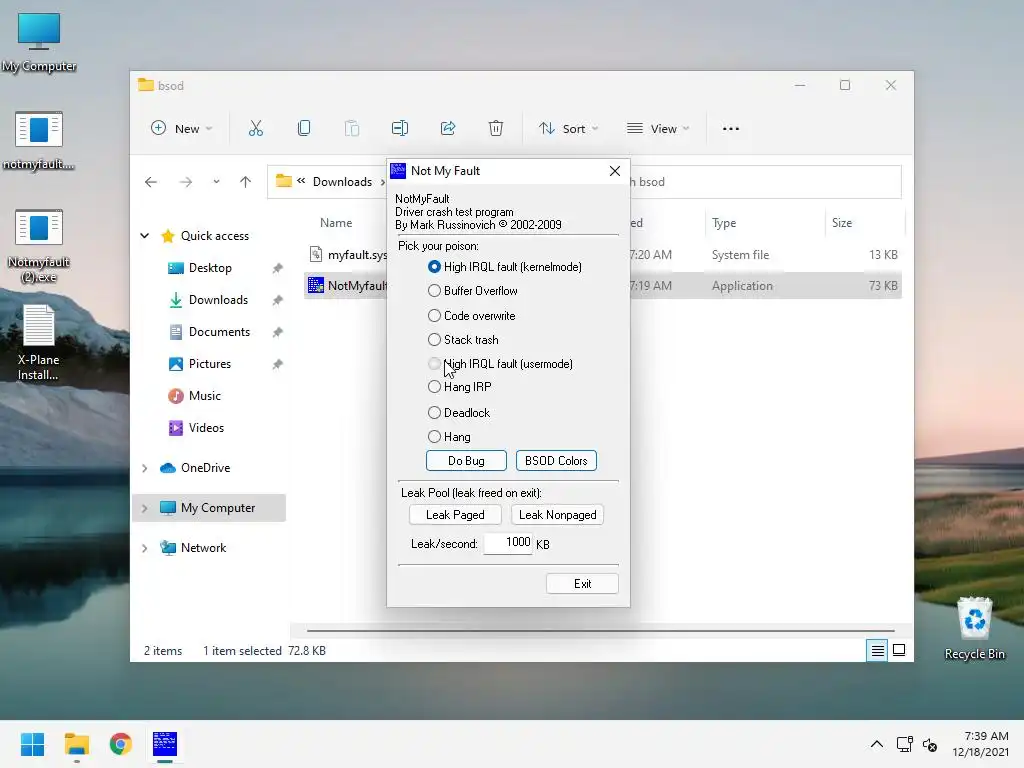The height and width of the screenshot is (768, 1024).
Task: Select Notmyfault (2).exe desktop icon
Action: click(39, 246)
